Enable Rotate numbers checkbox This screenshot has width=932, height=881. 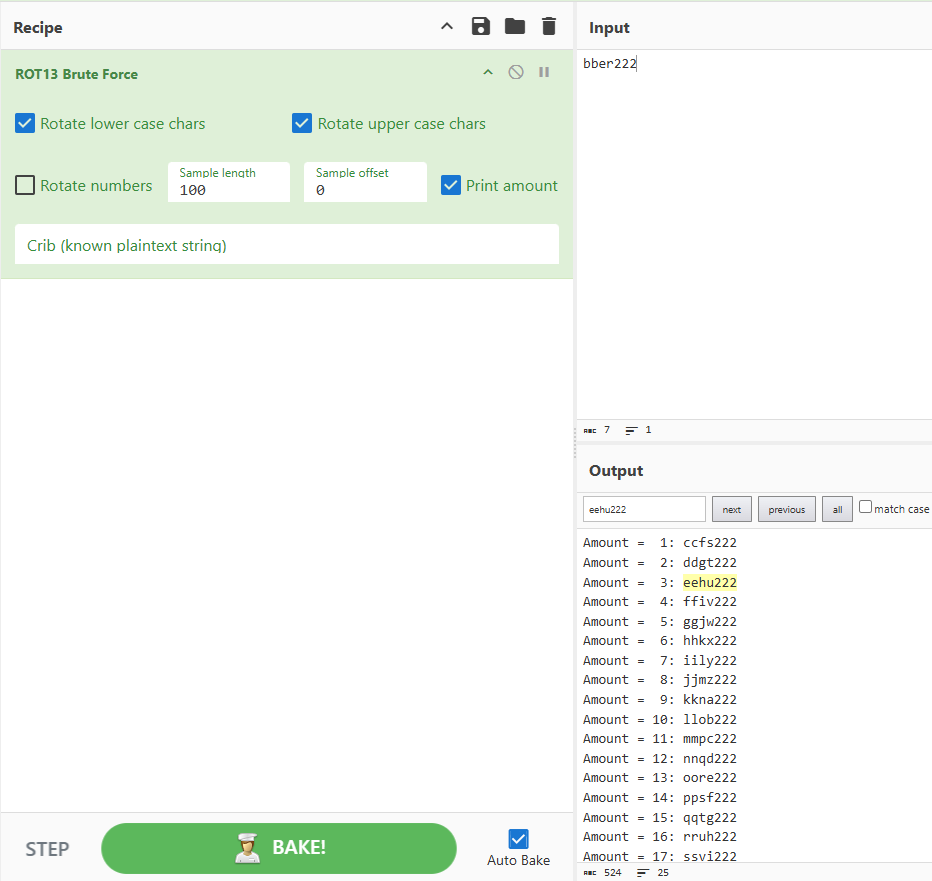coord(25,185)
